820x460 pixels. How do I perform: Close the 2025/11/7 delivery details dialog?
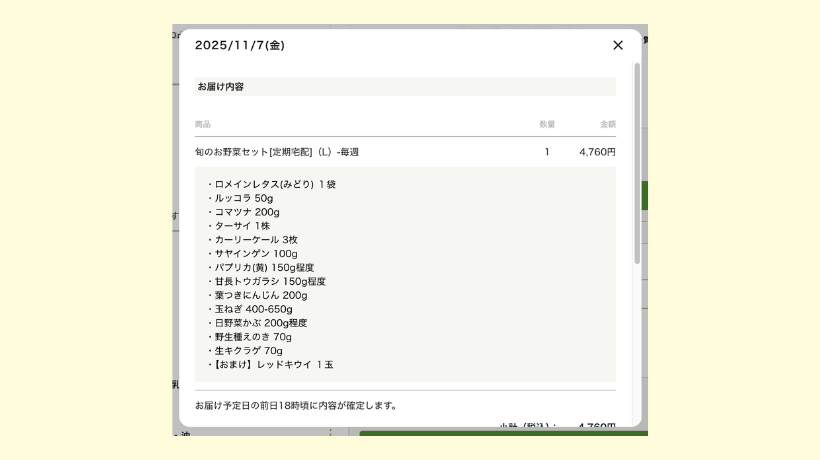pyautogui.click(x=617, y=45)
